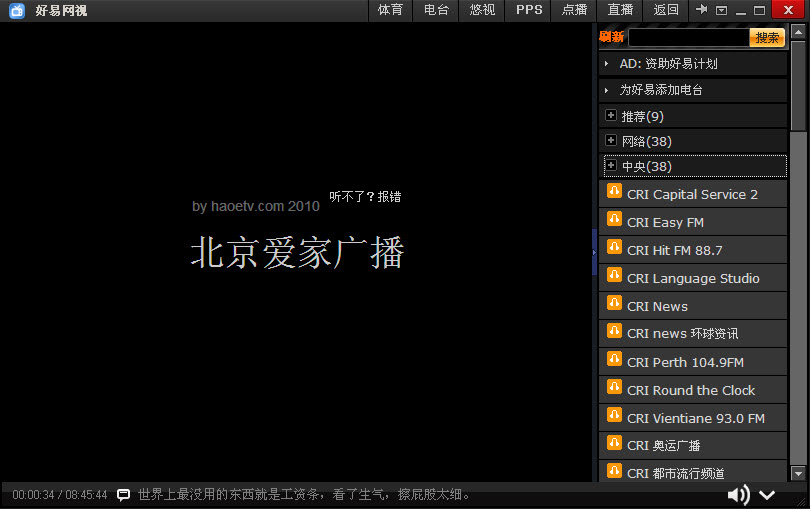Open the 体育 sports tab

pos(390,10)
